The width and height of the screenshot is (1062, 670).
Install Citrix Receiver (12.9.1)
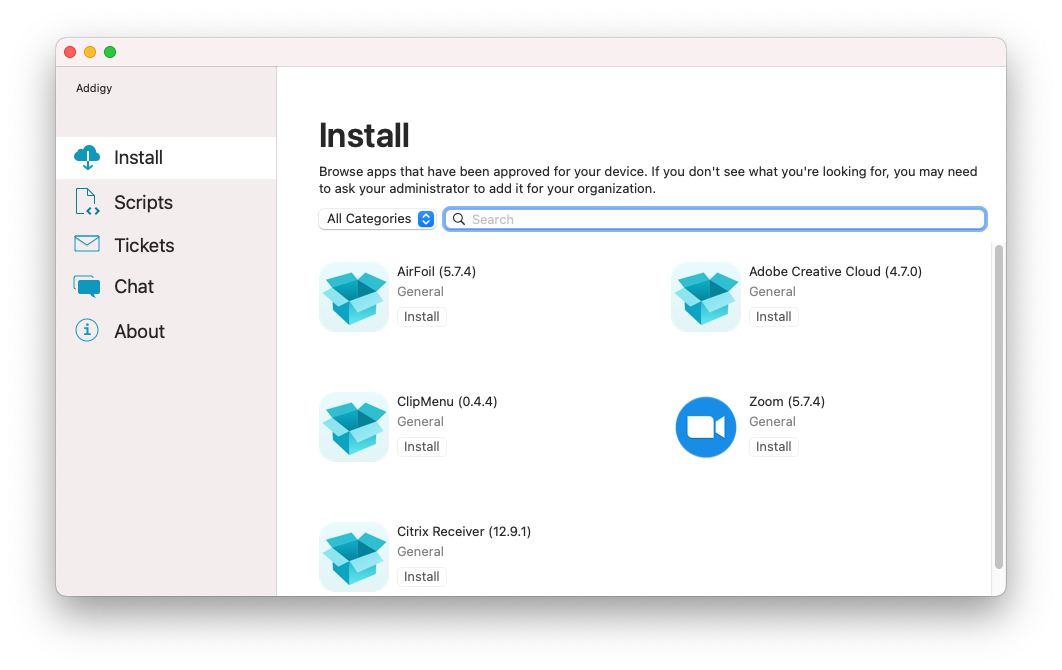pyautogui.click(x=421, y=577)
